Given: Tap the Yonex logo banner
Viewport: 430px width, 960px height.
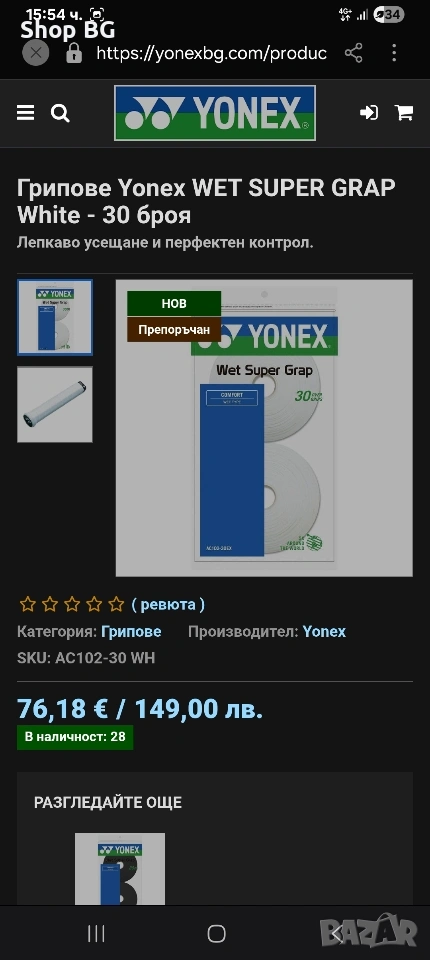Looking at the screenshot, I should (x=215, y=113).
